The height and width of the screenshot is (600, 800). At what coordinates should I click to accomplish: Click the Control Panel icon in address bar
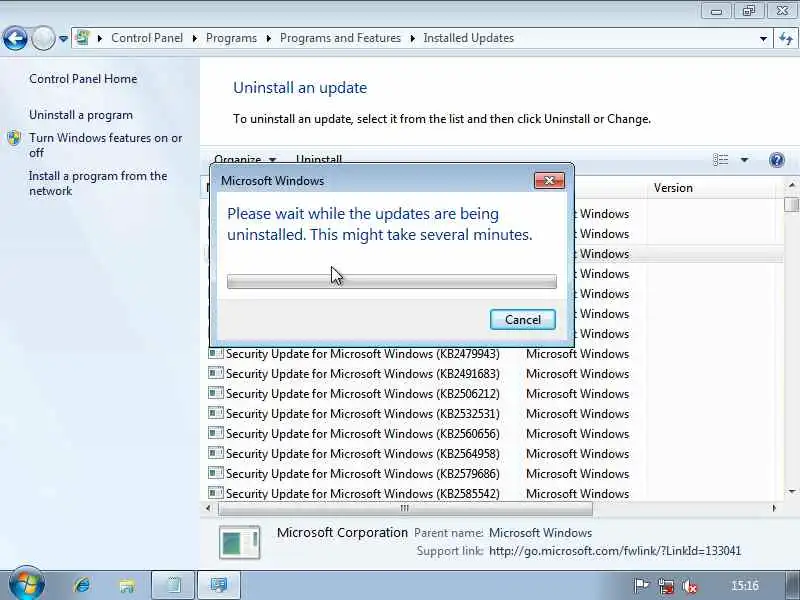click(x=82, y=38)
